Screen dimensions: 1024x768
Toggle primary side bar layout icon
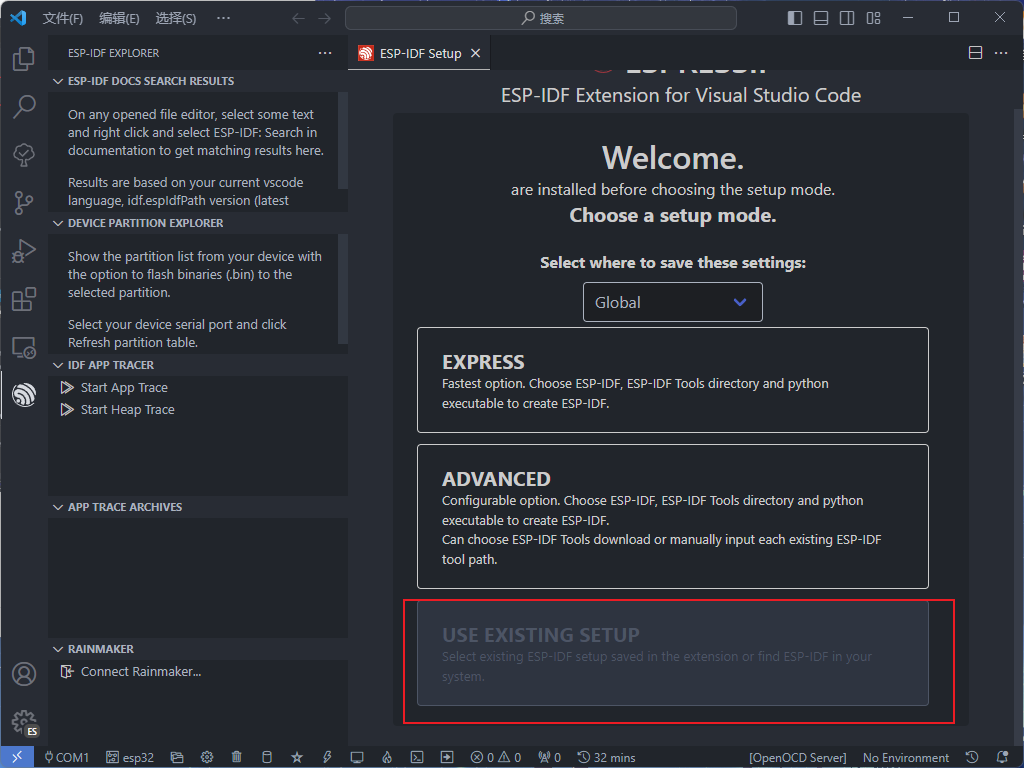[795, 18]
